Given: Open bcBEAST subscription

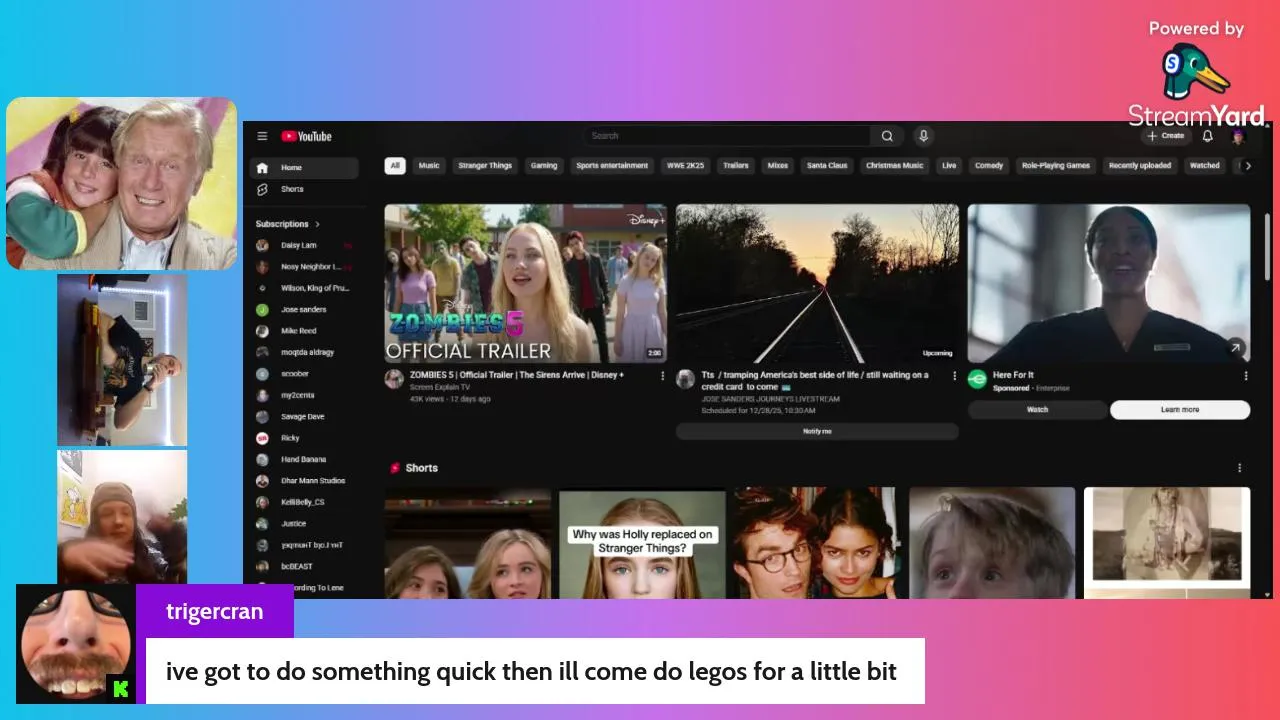Looking at the screenshot, I should coord(304,566).
